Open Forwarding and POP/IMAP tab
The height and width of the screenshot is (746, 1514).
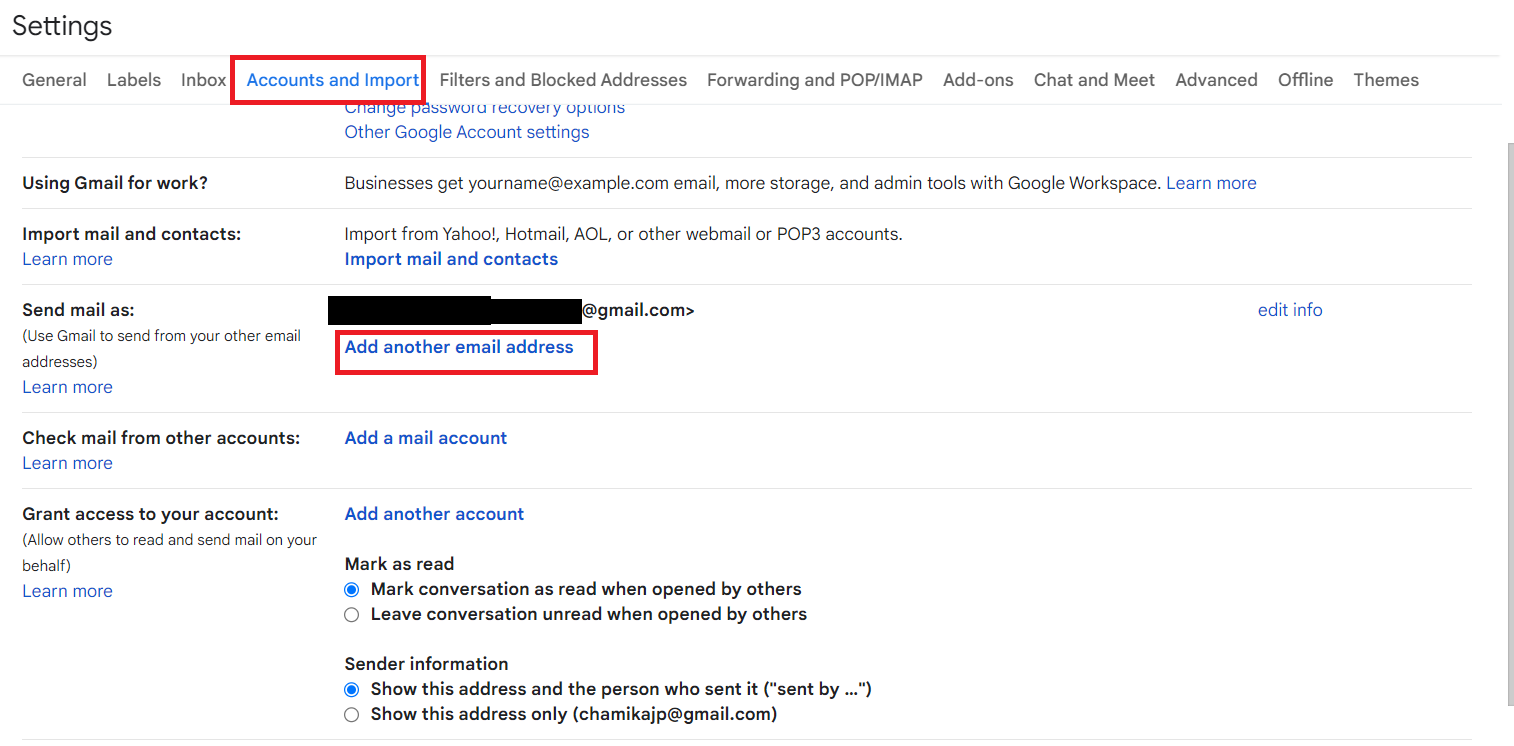coord(815,80)
